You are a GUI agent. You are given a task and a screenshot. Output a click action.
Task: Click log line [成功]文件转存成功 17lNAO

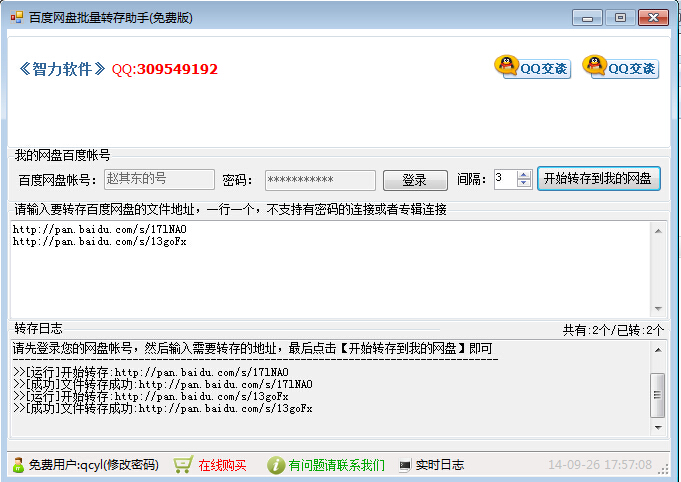pos(163,384)
